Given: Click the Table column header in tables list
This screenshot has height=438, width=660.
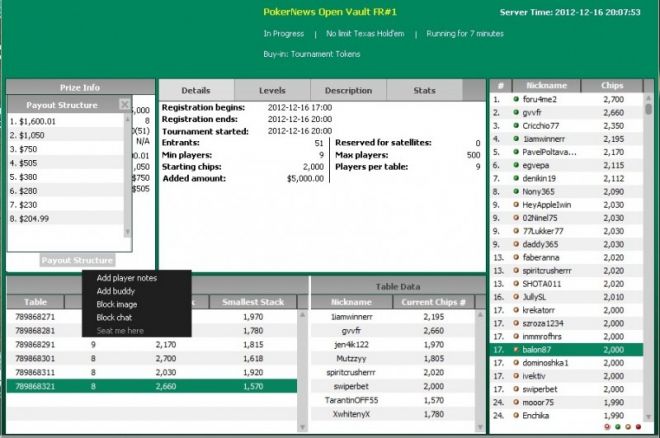Looking at the screenshot, I should click(35, 302).
